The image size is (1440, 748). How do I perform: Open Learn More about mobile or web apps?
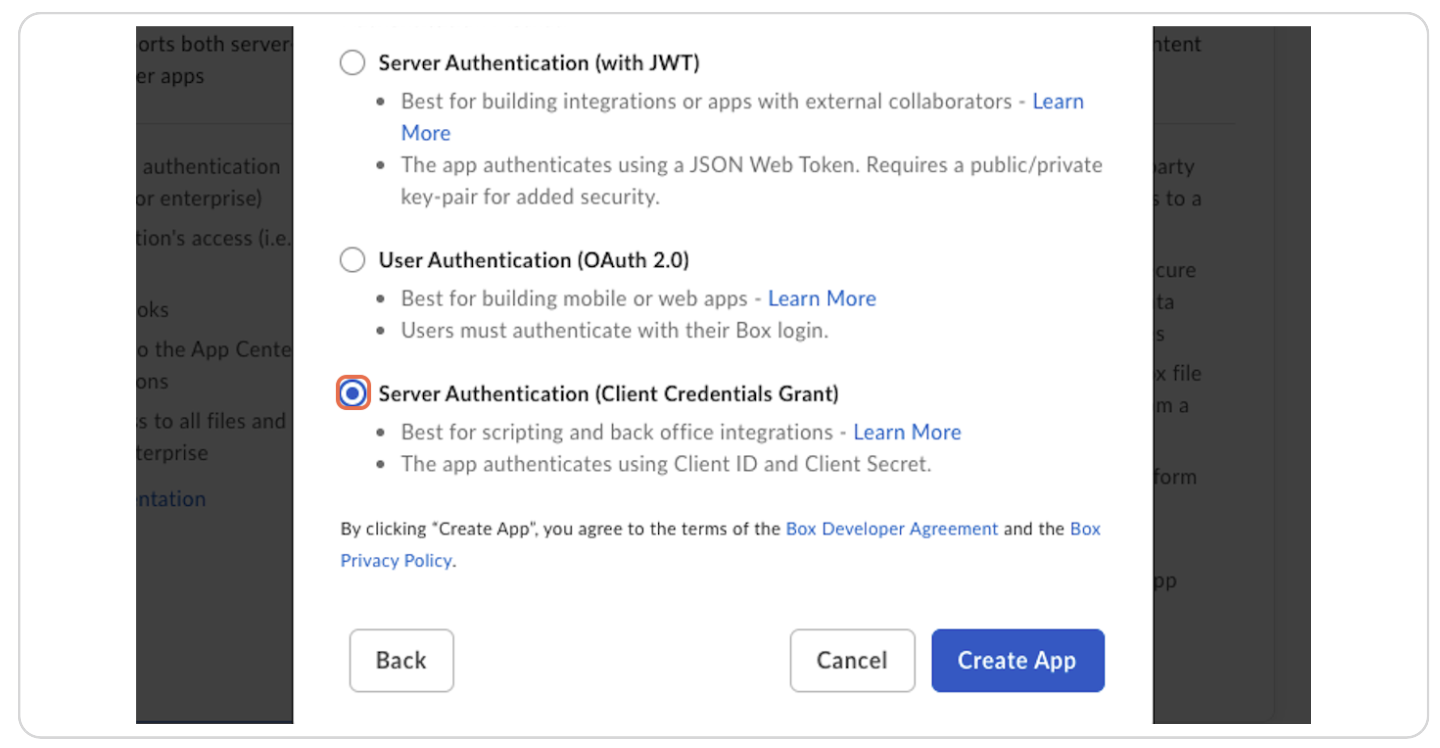point(822,298)
